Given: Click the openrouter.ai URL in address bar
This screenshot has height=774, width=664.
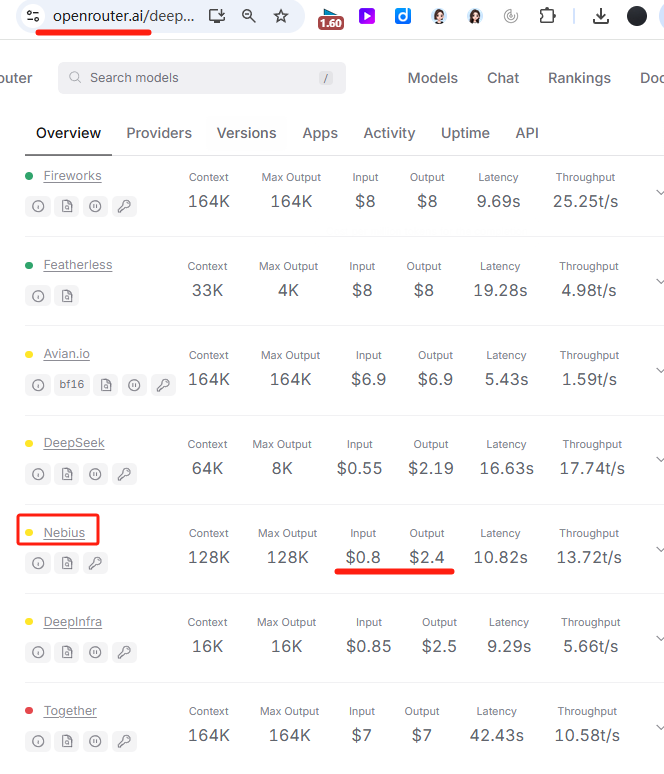Looking at the screenshot, I should [123, 16].
